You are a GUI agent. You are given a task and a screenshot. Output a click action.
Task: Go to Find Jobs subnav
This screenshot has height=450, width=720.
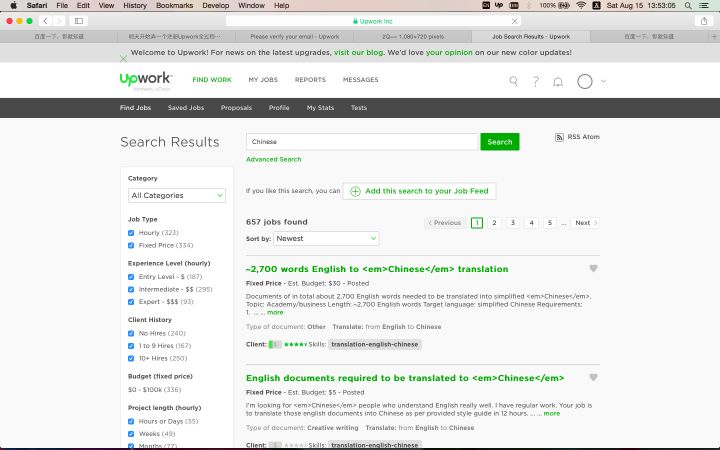pos(135,108)
